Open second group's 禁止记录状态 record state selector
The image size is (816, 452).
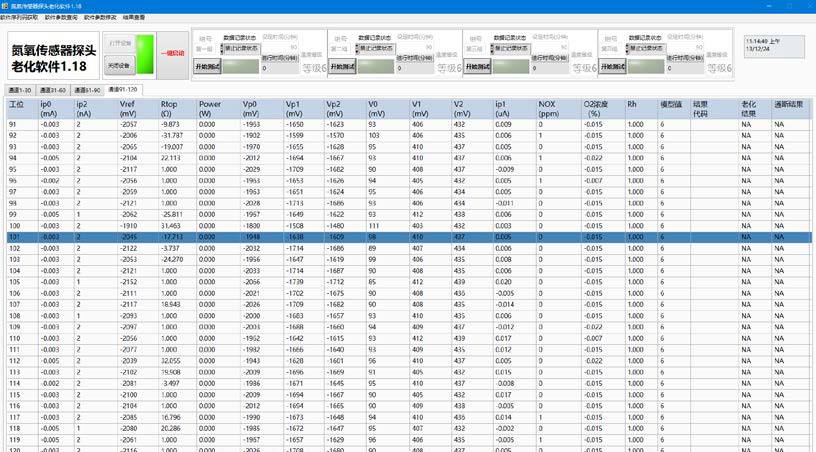378,48
